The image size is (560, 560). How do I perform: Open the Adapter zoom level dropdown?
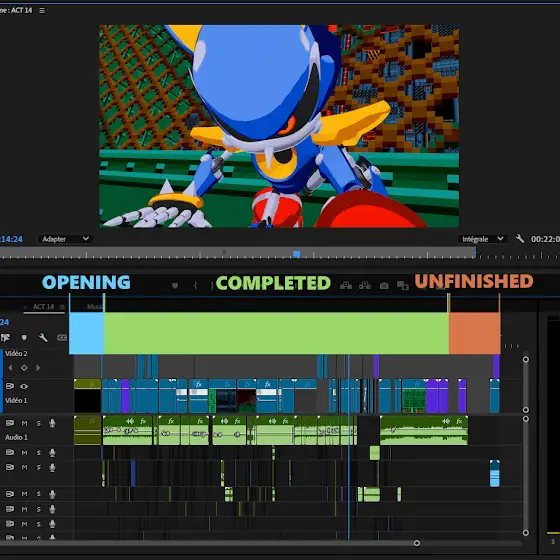click(65, 239)
